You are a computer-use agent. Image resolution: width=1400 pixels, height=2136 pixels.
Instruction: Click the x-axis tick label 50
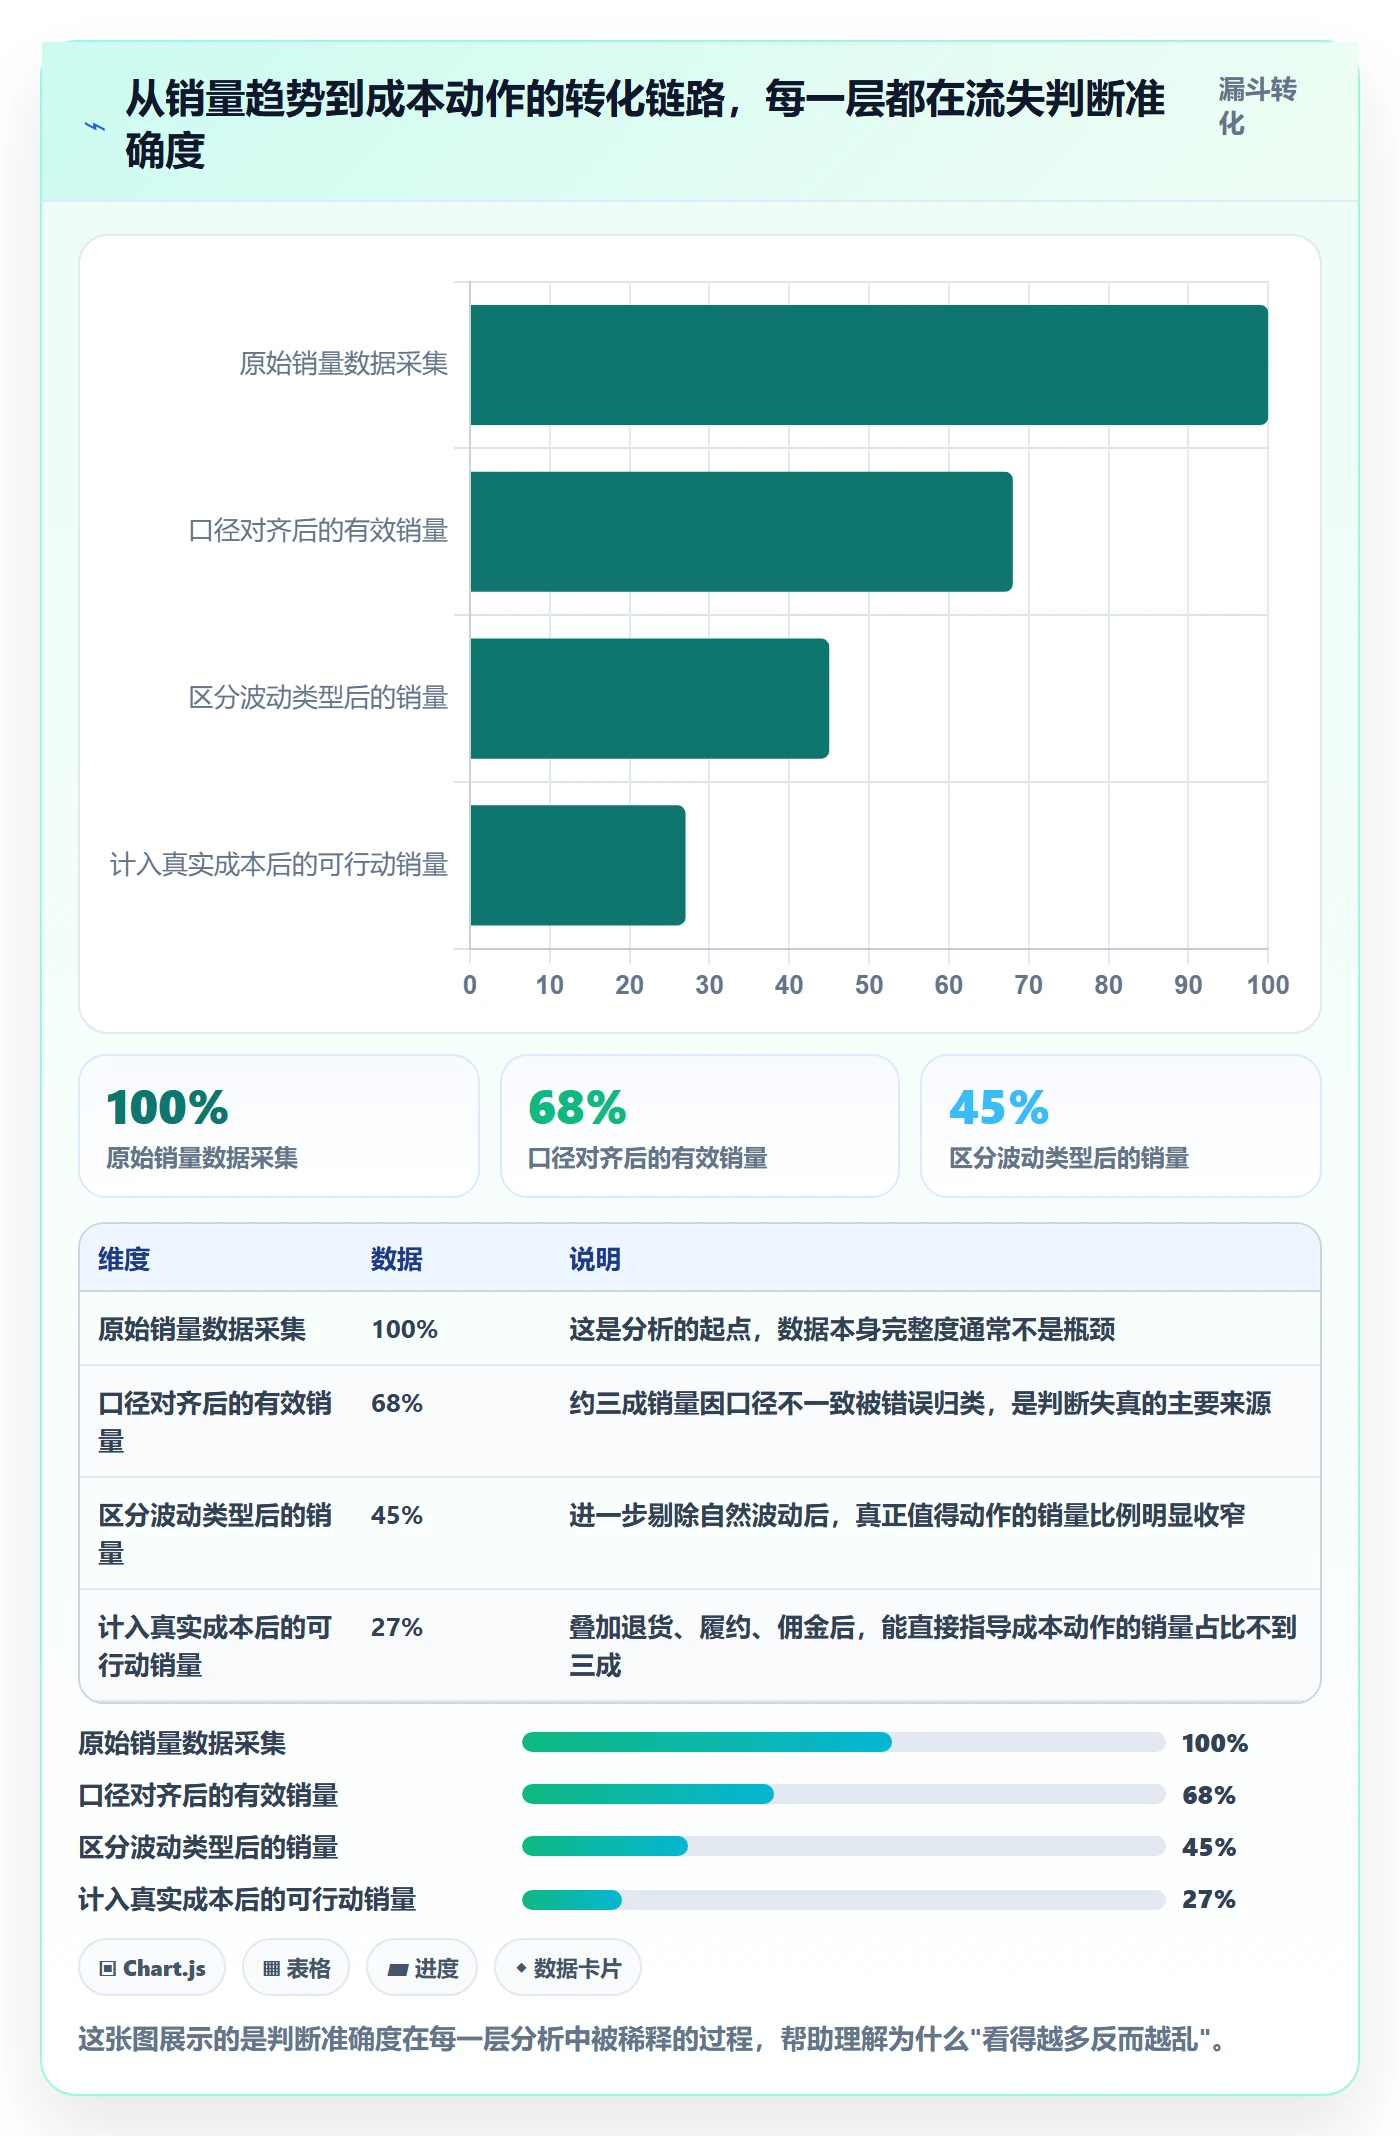[x=869, y=985]
